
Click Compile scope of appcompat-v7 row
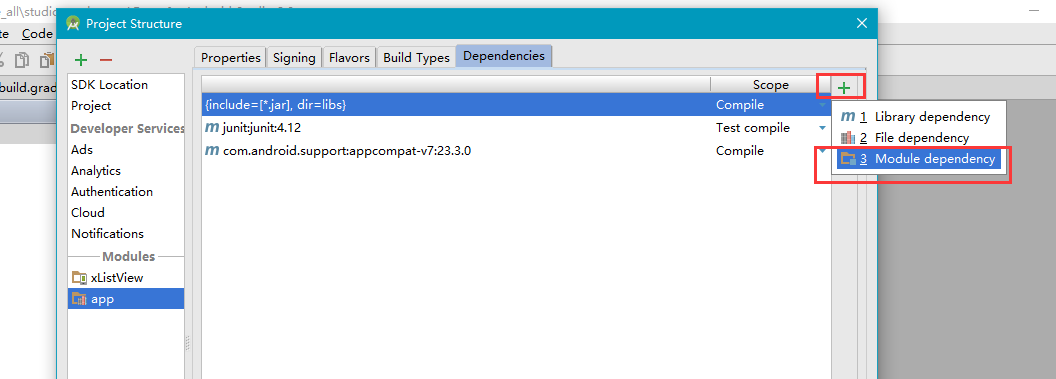point(739,151)
